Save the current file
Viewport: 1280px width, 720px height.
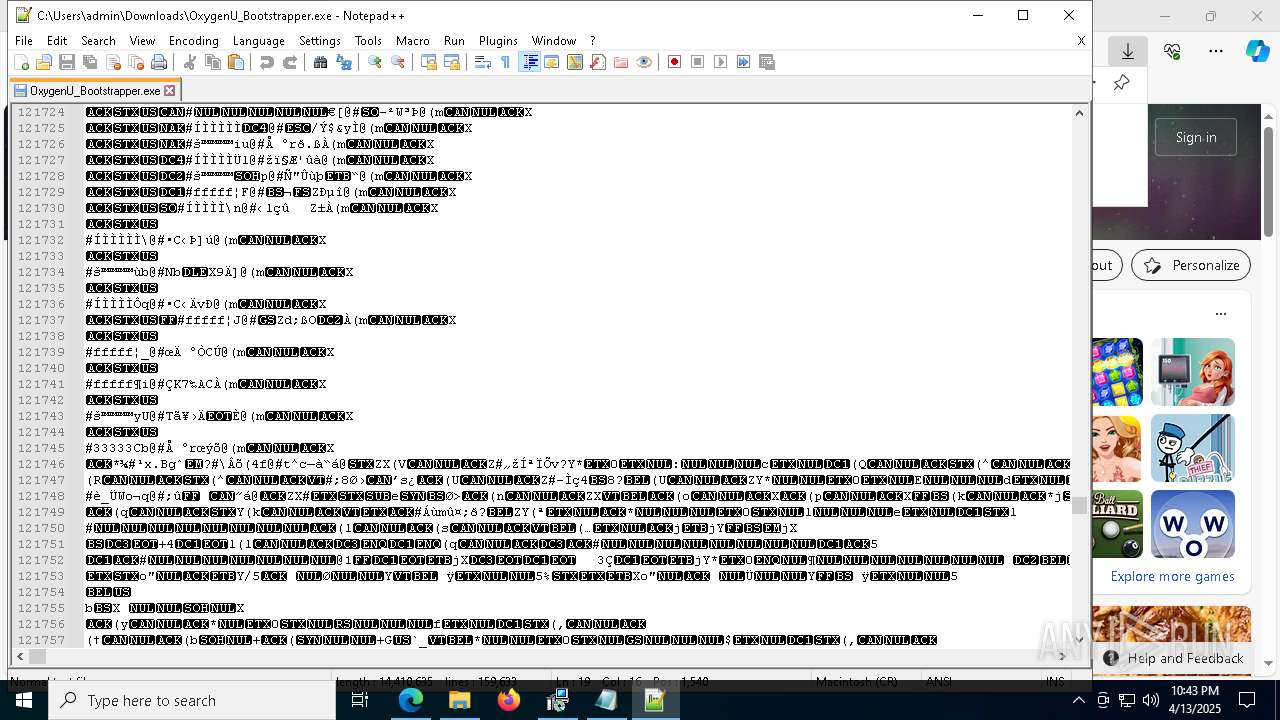coord(67,62)
